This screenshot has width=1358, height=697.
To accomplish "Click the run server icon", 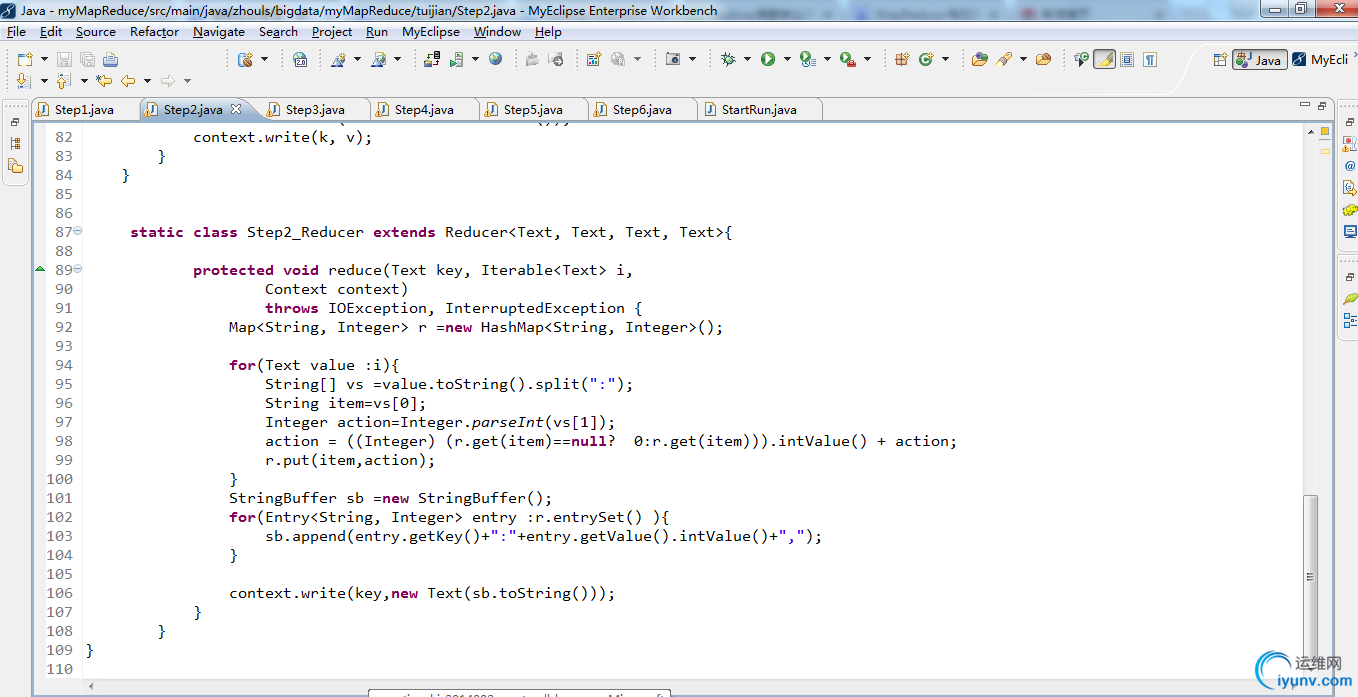I will tap(456, 59).
